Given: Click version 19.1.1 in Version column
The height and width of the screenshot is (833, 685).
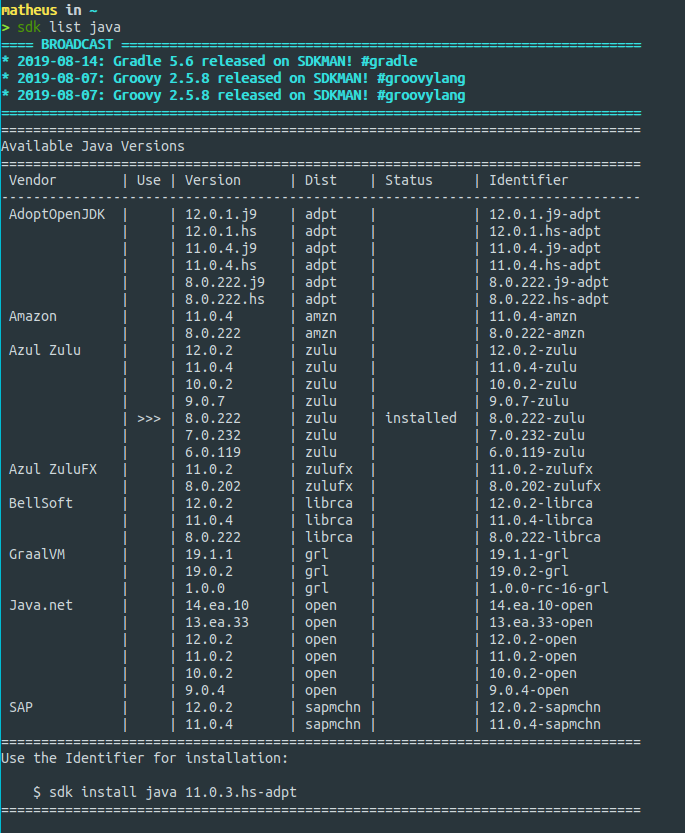Looking at the screenshot, I should (x=209, y=554).
